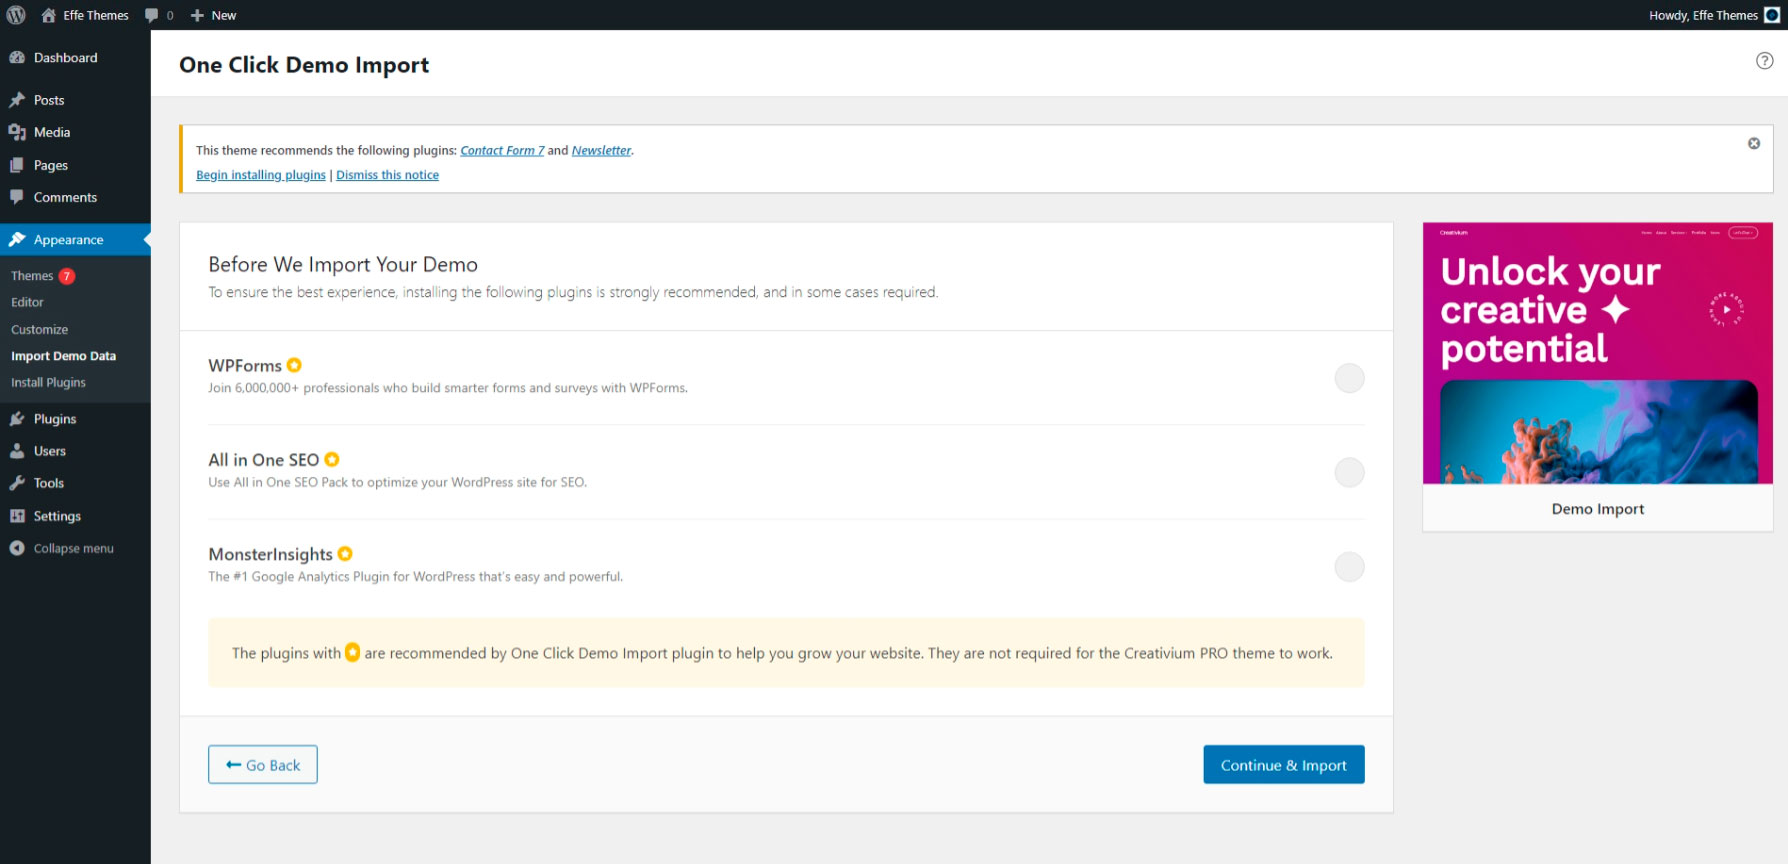Image resolution: width=1788 pixels, height=864 pixels.
Task: Click the star badge next to WPForms
Action: [x=294, y=365]
